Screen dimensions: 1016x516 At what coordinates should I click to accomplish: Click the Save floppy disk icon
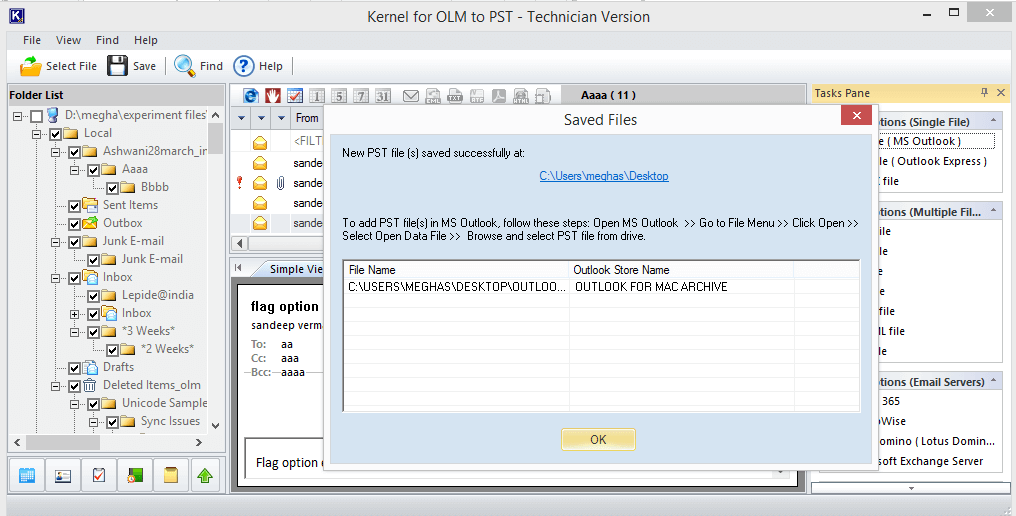(x=117, y=66)
